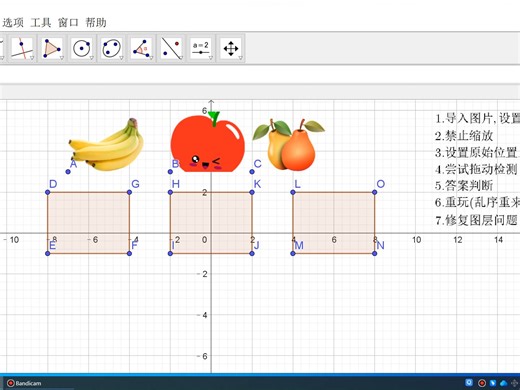
Task: Select point G on the left rectangle
Action: (129, 192)
